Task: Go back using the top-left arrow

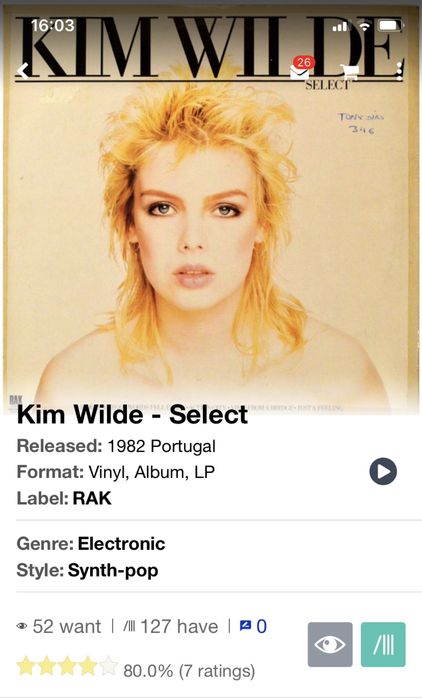Action: (23, 70)
